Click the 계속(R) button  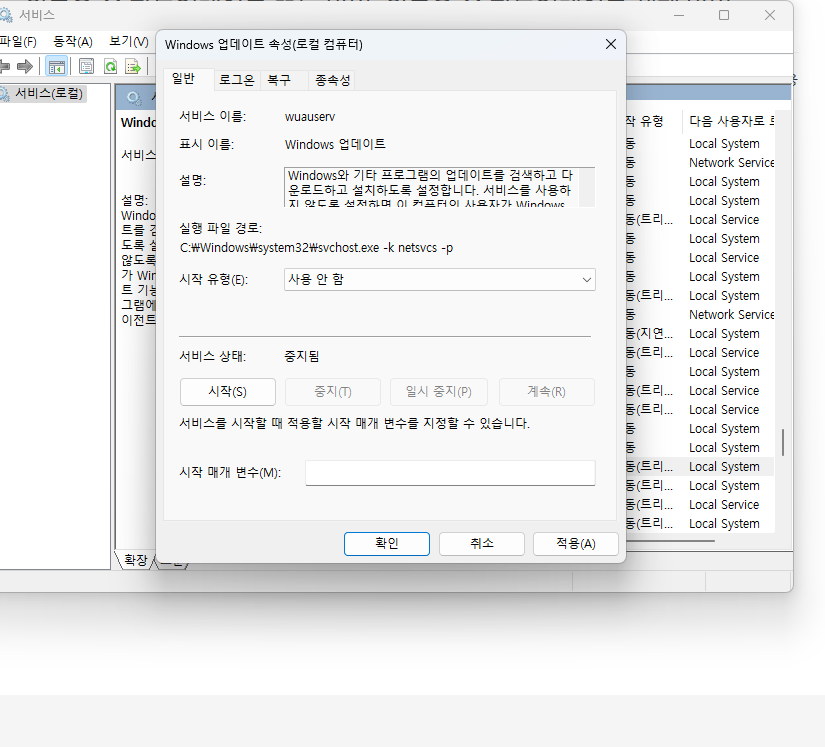click(x=546, y=391)
